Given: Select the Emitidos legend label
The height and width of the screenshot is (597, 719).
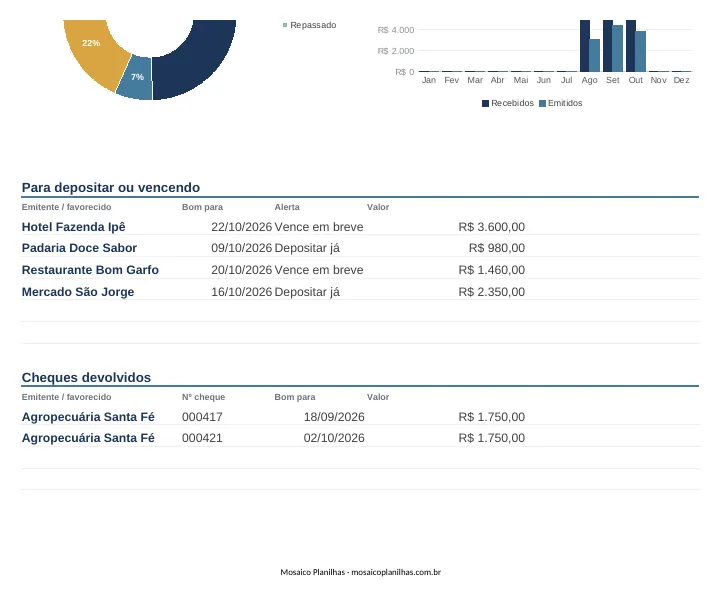Looking at the screenshot, I should pyautogui.click(x=565, y=103).
